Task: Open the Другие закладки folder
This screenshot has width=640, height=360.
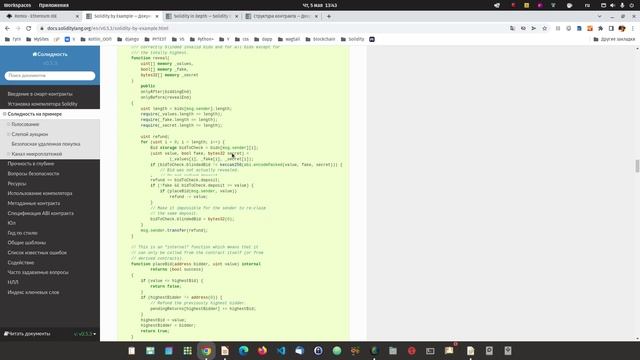Action: coord(614,39)
